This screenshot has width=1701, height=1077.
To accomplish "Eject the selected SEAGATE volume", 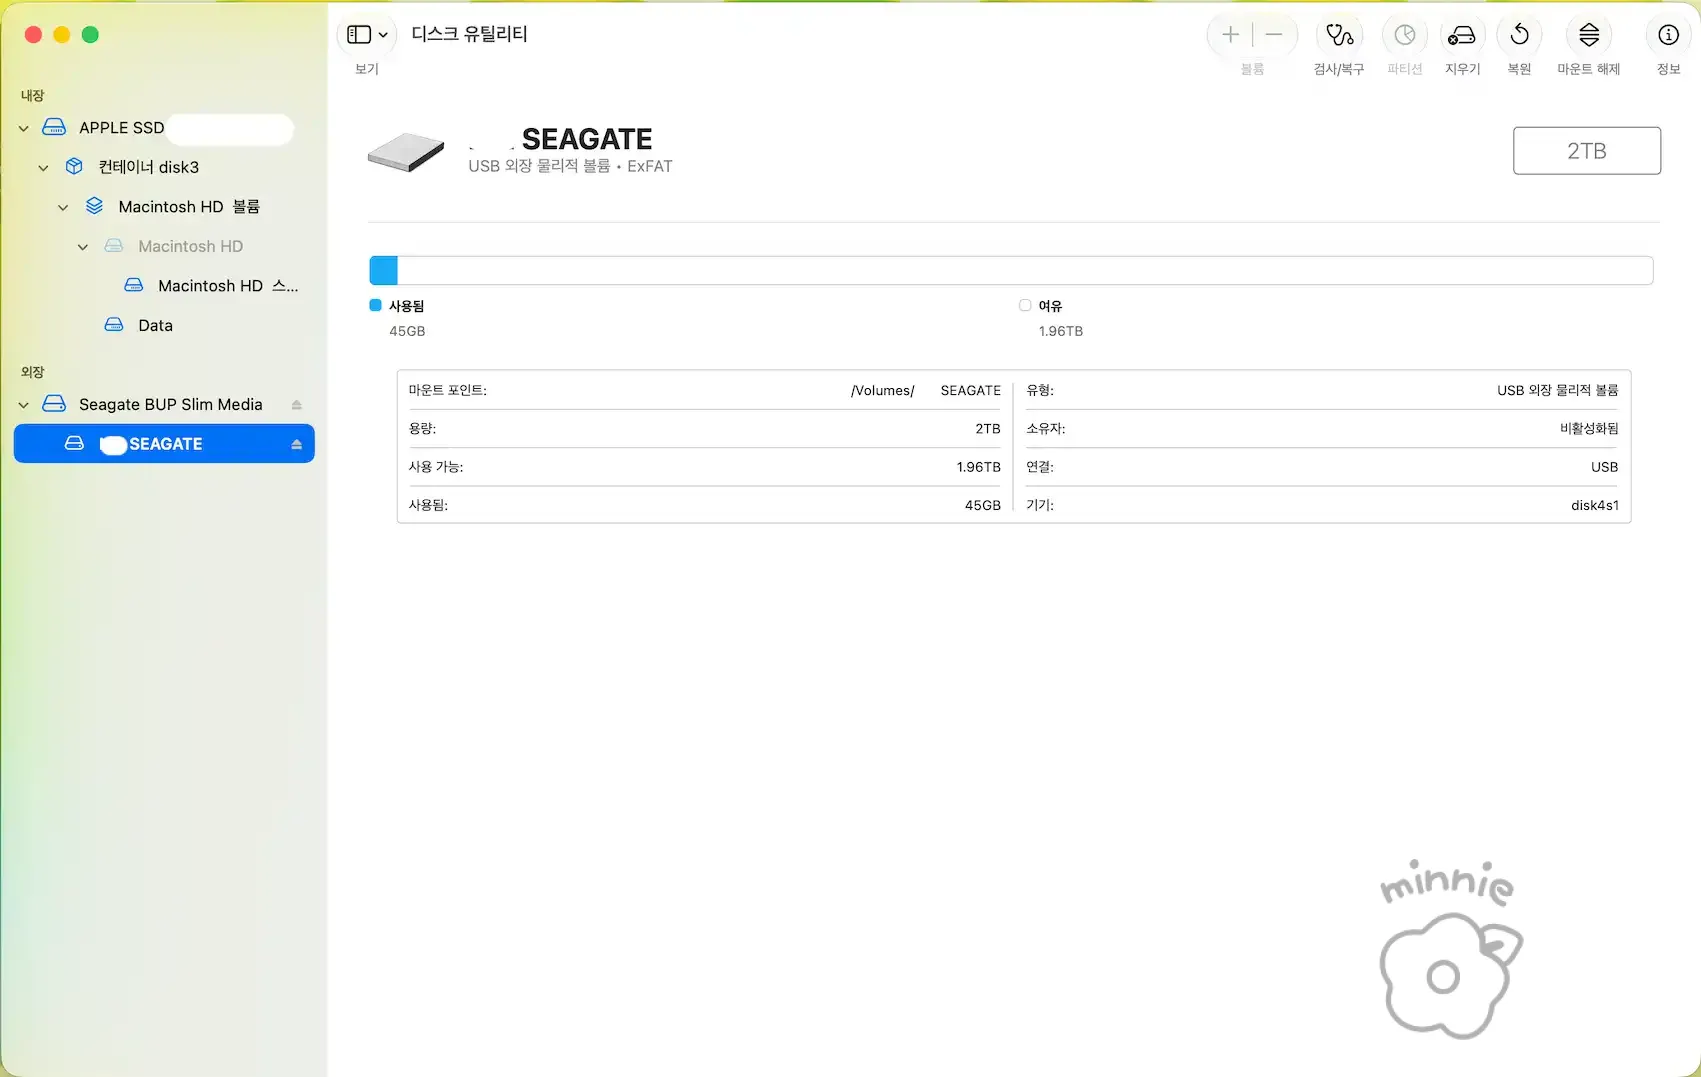I will click(x=296, y=445).
